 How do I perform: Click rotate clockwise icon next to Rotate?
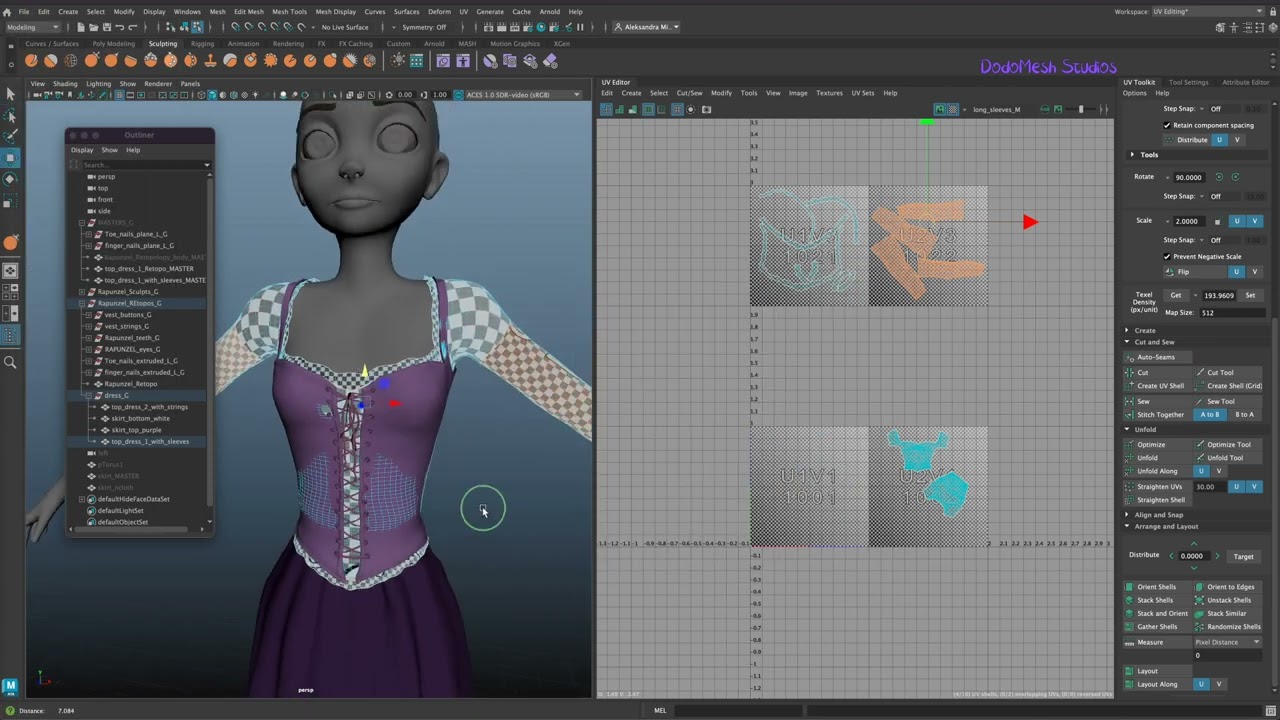(1235, 177)
